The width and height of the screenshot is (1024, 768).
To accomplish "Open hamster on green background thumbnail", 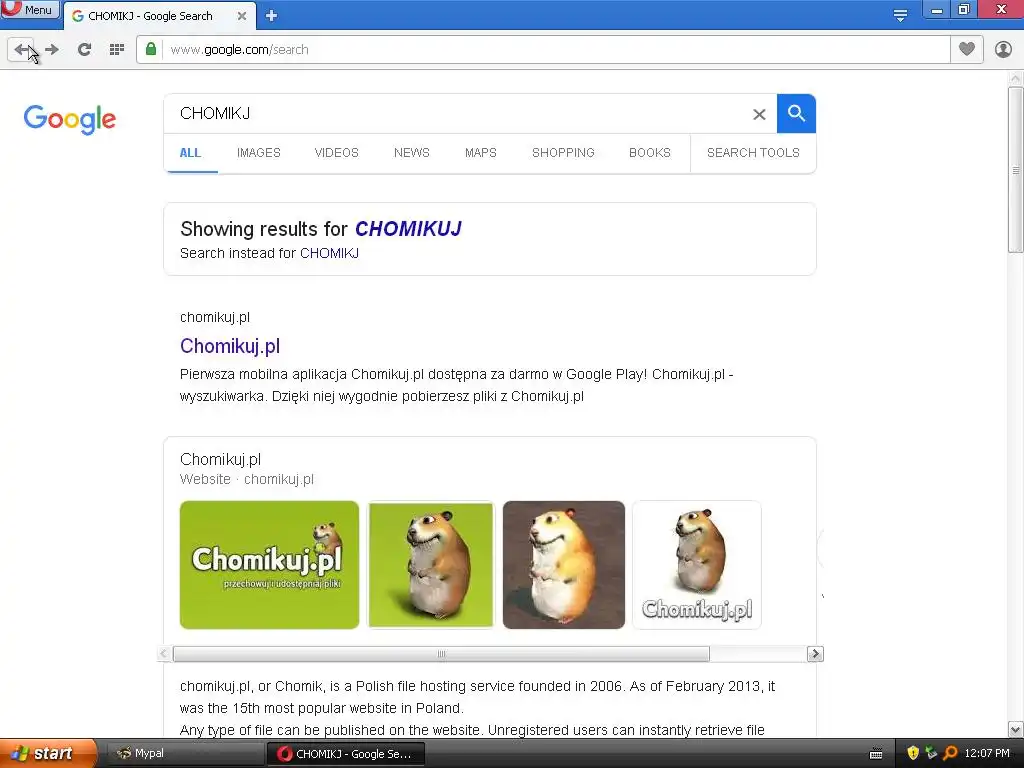I will [431, 565].
